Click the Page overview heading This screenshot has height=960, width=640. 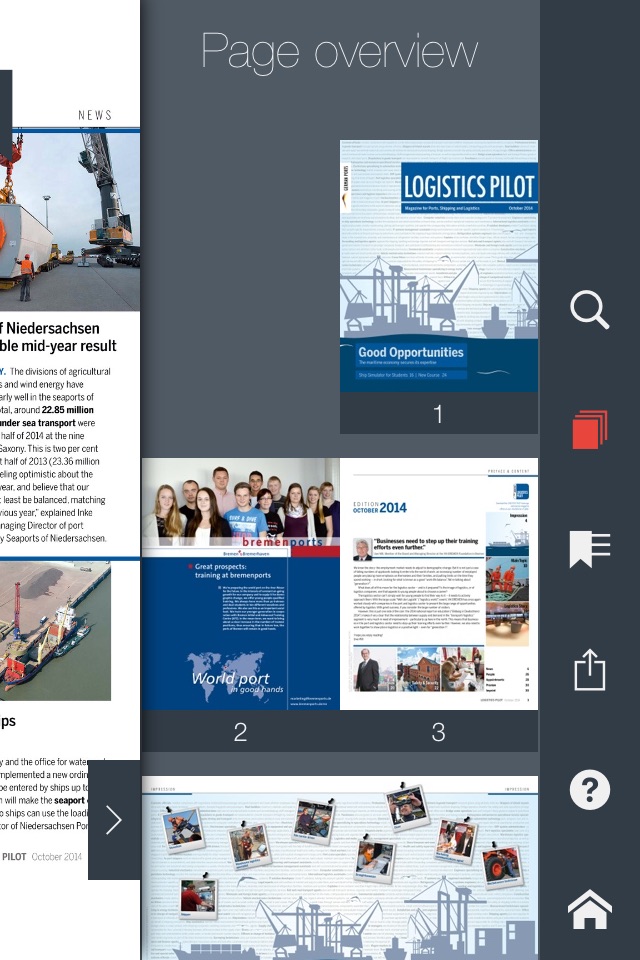[x=339, y=53]
